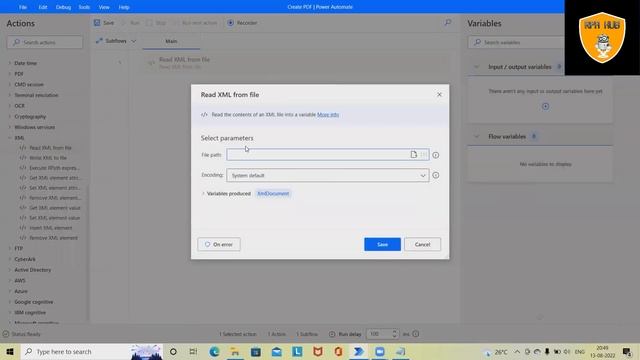Screen dimensions: 640x360
Task: Select Insert XML element action
Action: [51, 228]
